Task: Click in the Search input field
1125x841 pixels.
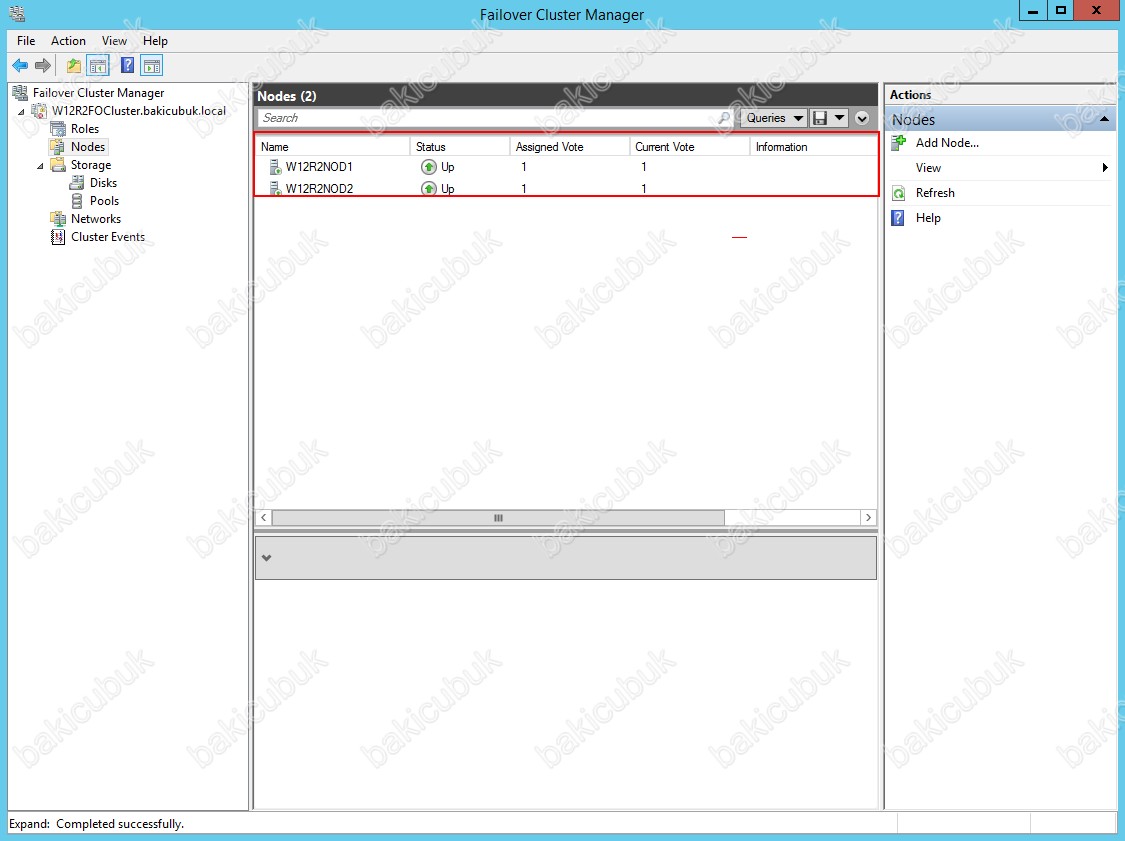Action: [x=488, y=118]
